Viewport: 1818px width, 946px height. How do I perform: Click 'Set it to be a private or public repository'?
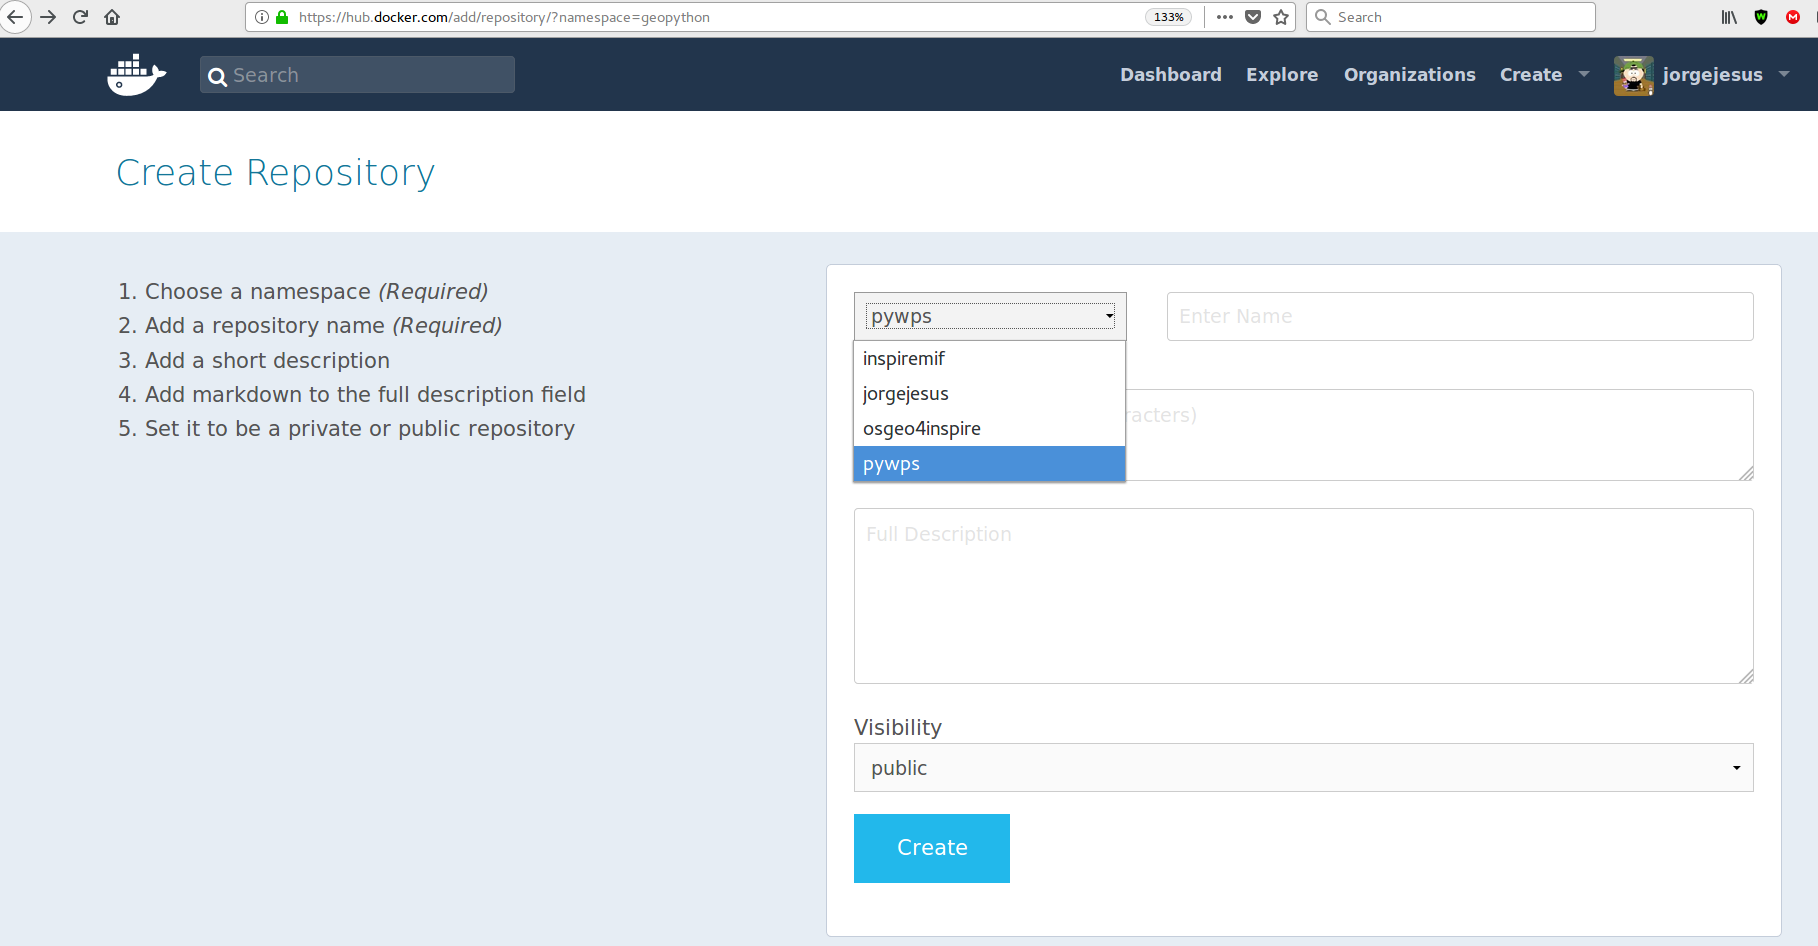[x=360, y=429]
